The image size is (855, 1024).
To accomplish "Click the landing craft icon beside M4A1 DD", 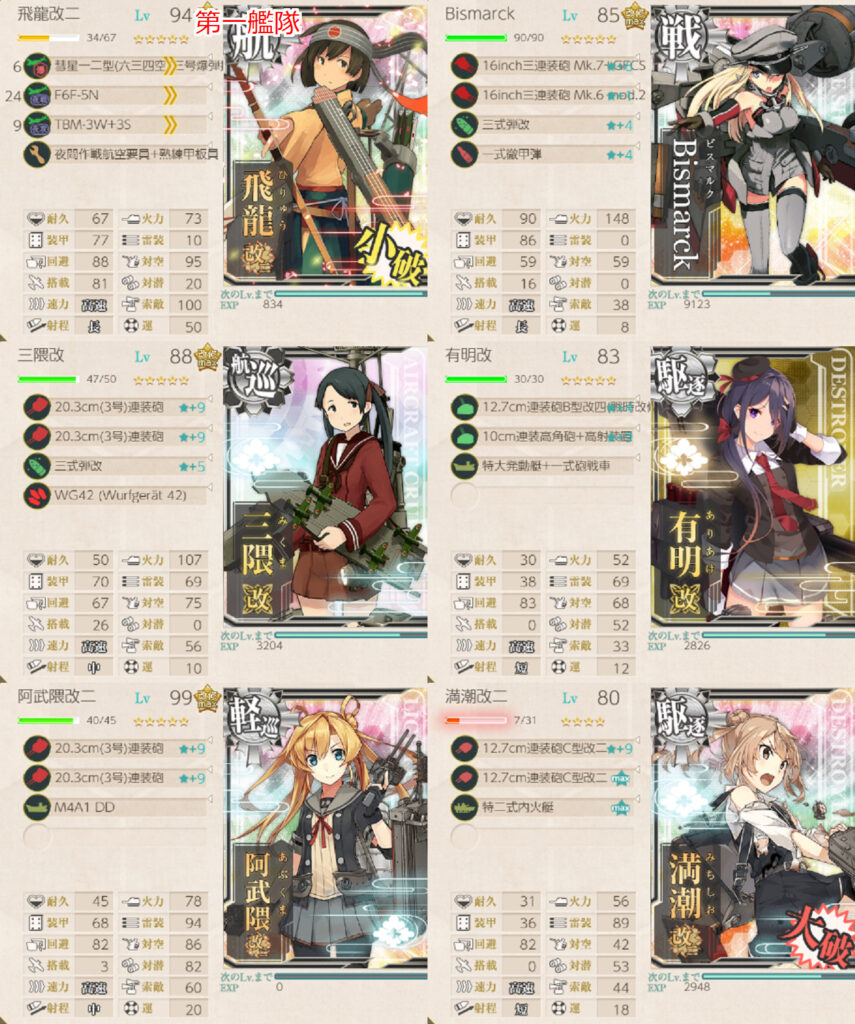I will point(37,808).
